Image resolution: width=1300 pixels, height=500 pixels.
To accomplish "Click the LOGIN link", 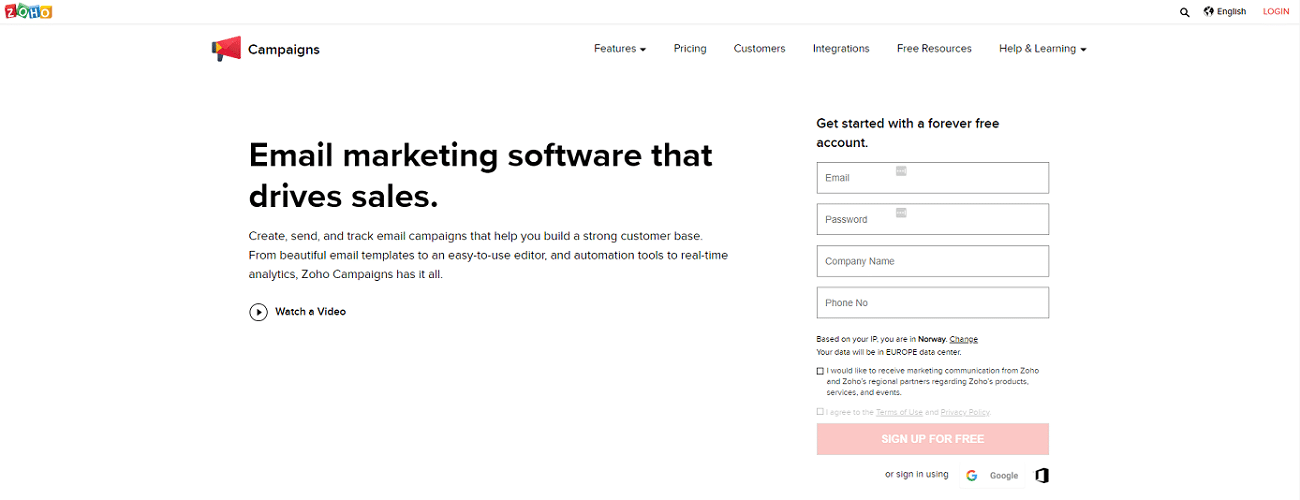I will point(1276,11).
